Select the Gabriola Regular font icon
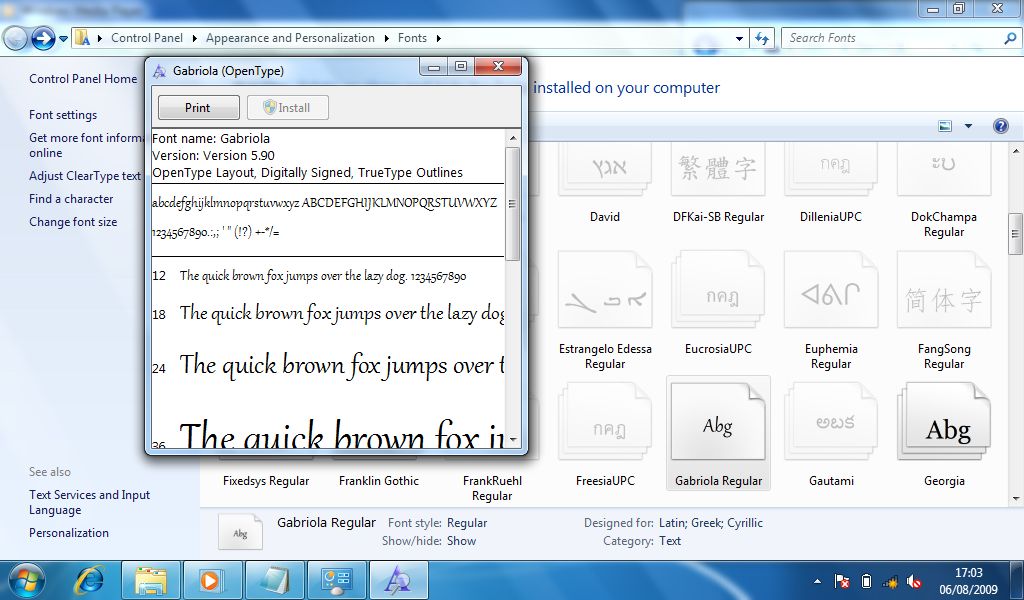Screen dimensions: 1024x600 [x=718, y=422]
